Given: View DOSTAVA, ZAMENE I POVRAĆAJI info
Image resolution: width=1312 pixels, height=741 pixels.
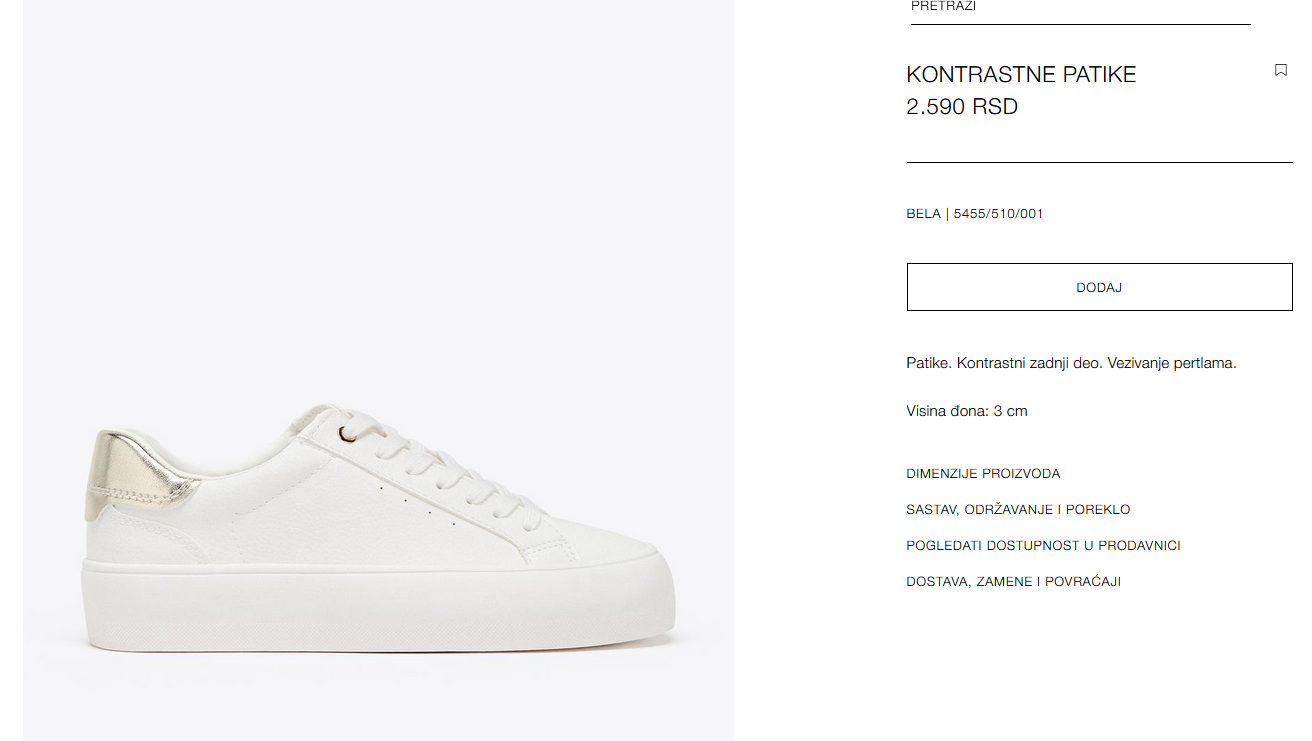Looking at the screenshot, I should (1013, 582).
